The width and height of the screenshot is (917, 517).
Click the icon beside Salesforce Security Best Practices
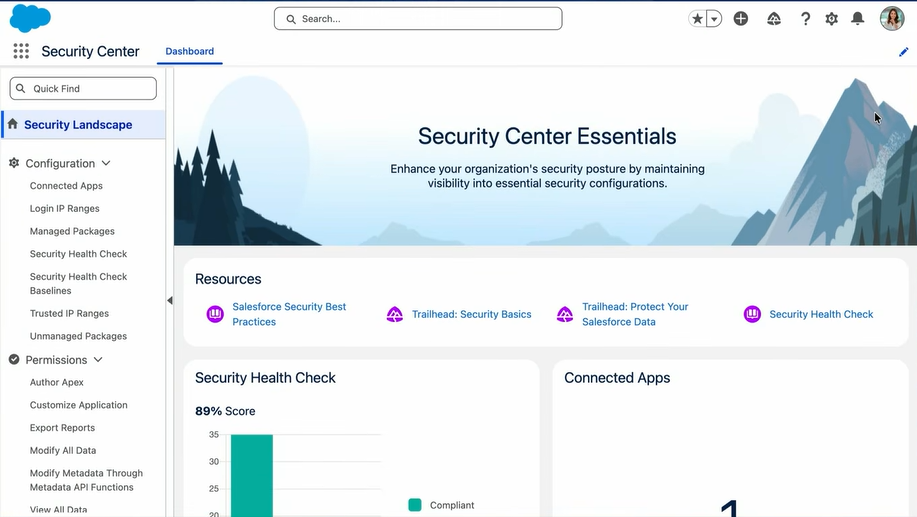215,314
